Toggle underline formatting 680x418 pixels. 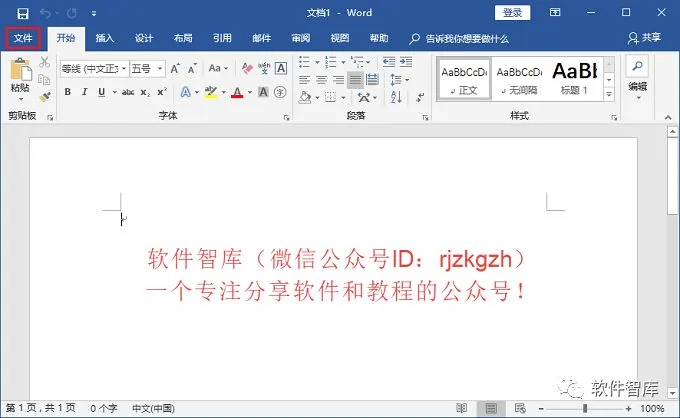click(x=101, y=92)
